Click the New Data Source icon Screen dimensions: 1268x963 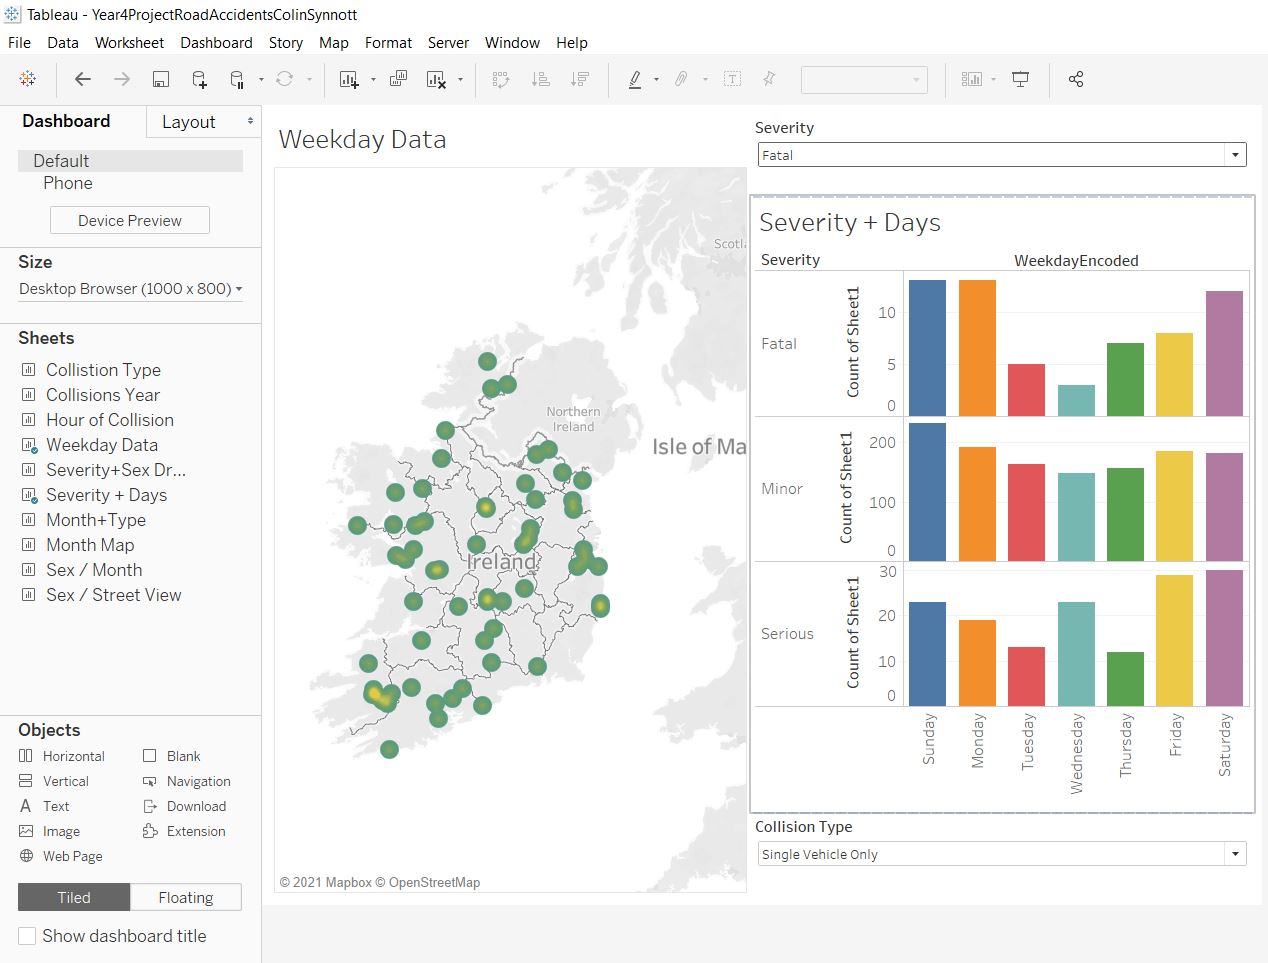[x=199, y=79]
